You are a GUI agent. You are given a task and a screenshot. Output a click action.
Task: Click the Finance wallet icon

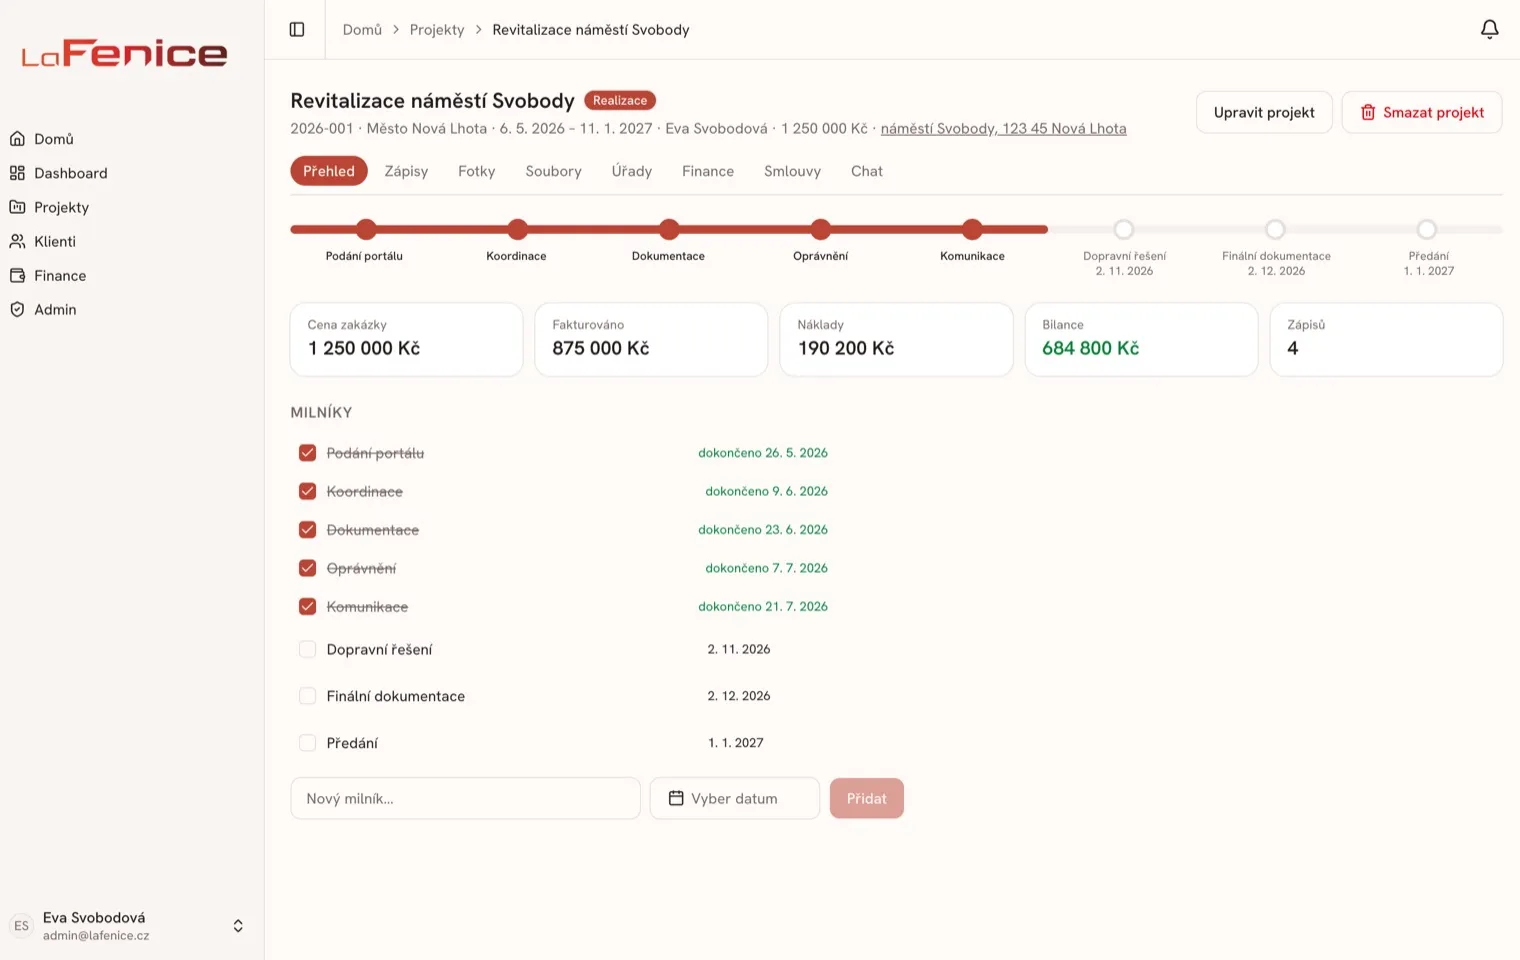click(17, 275)
